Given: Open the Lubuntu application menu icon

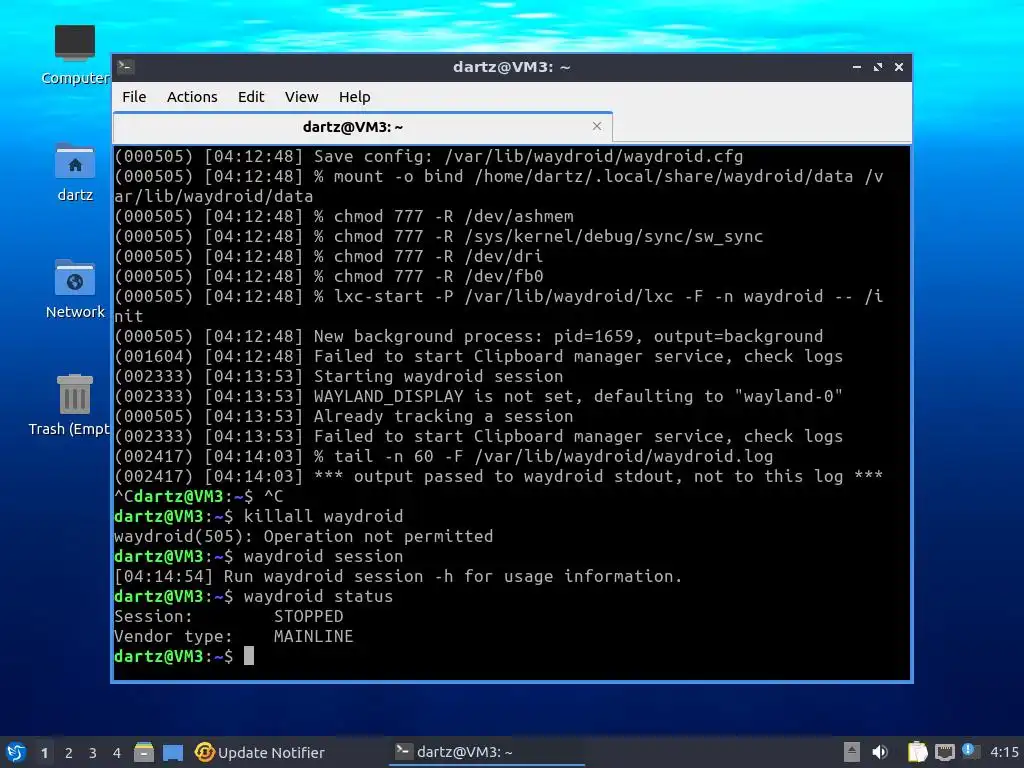Looking at the screenshot, I should pos(16,752).
